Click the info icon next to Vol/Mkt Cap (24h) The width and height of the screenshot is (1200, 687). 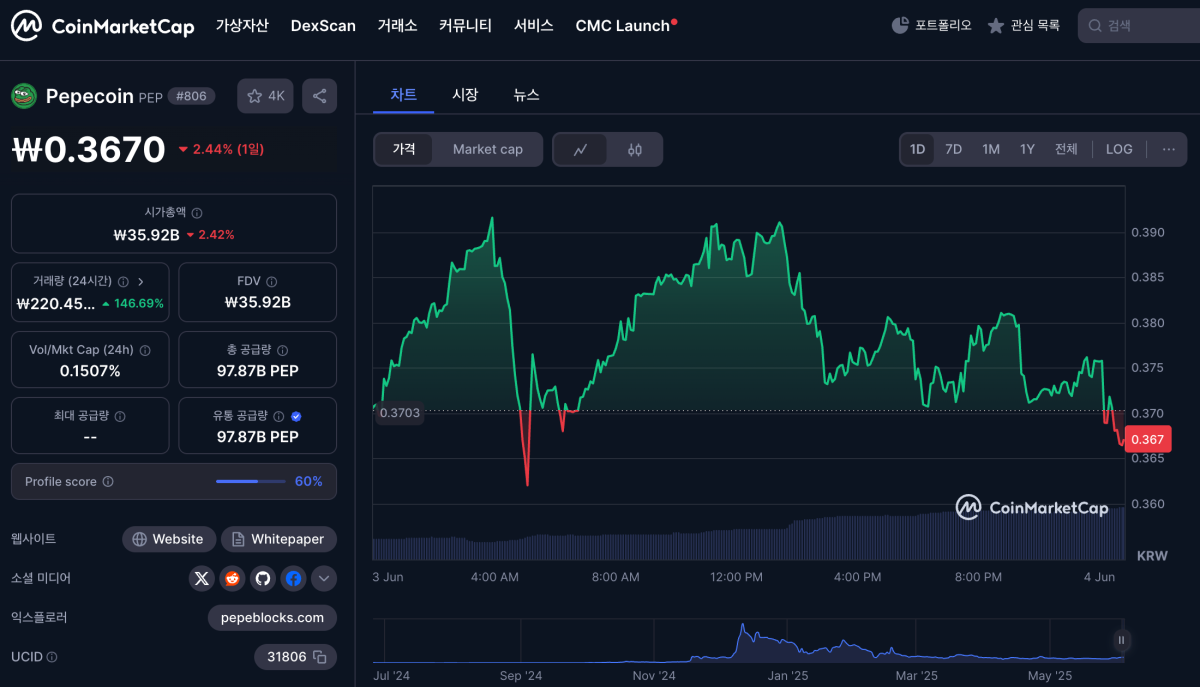145,351
